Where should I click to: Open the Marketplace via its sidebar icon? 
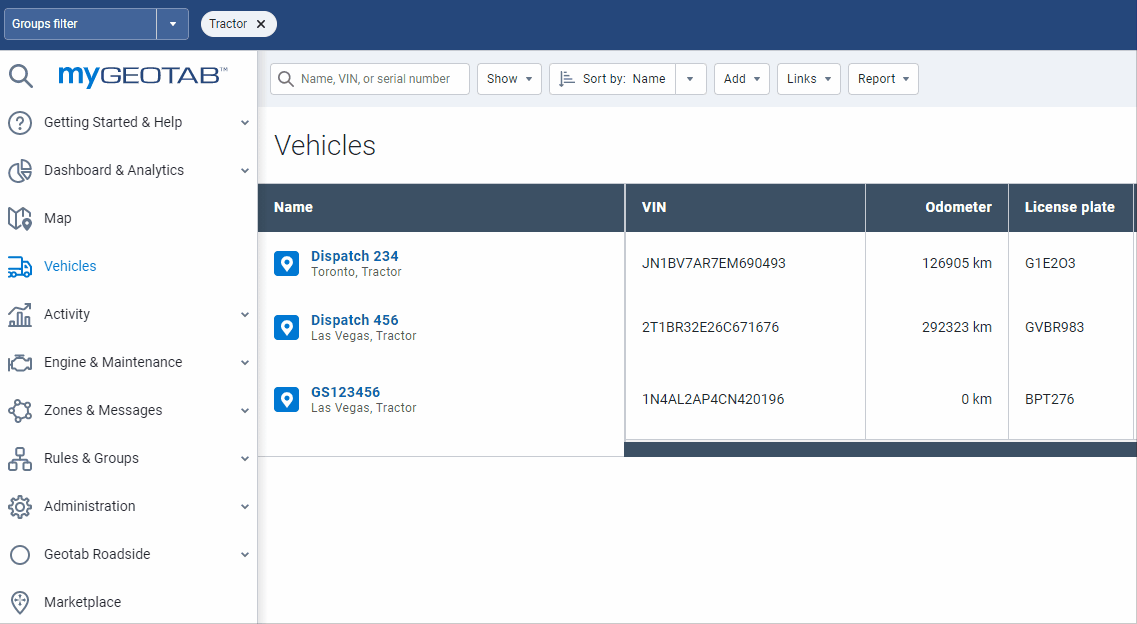20,602
